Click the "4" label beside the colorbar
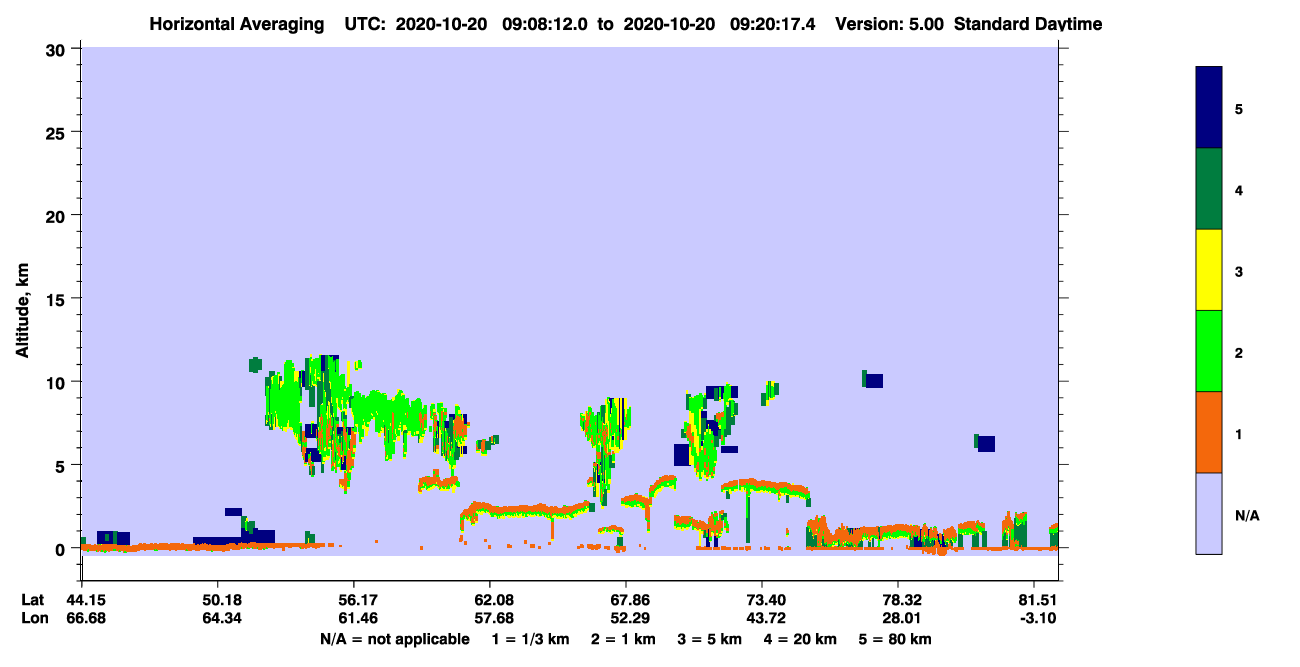The image size is (1300, 667). 1239,190
